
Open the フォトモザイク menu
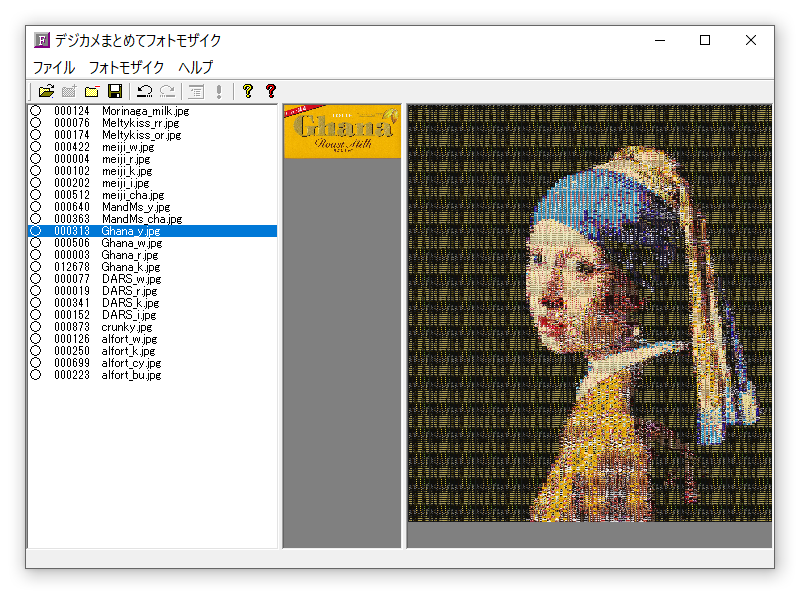127,67
